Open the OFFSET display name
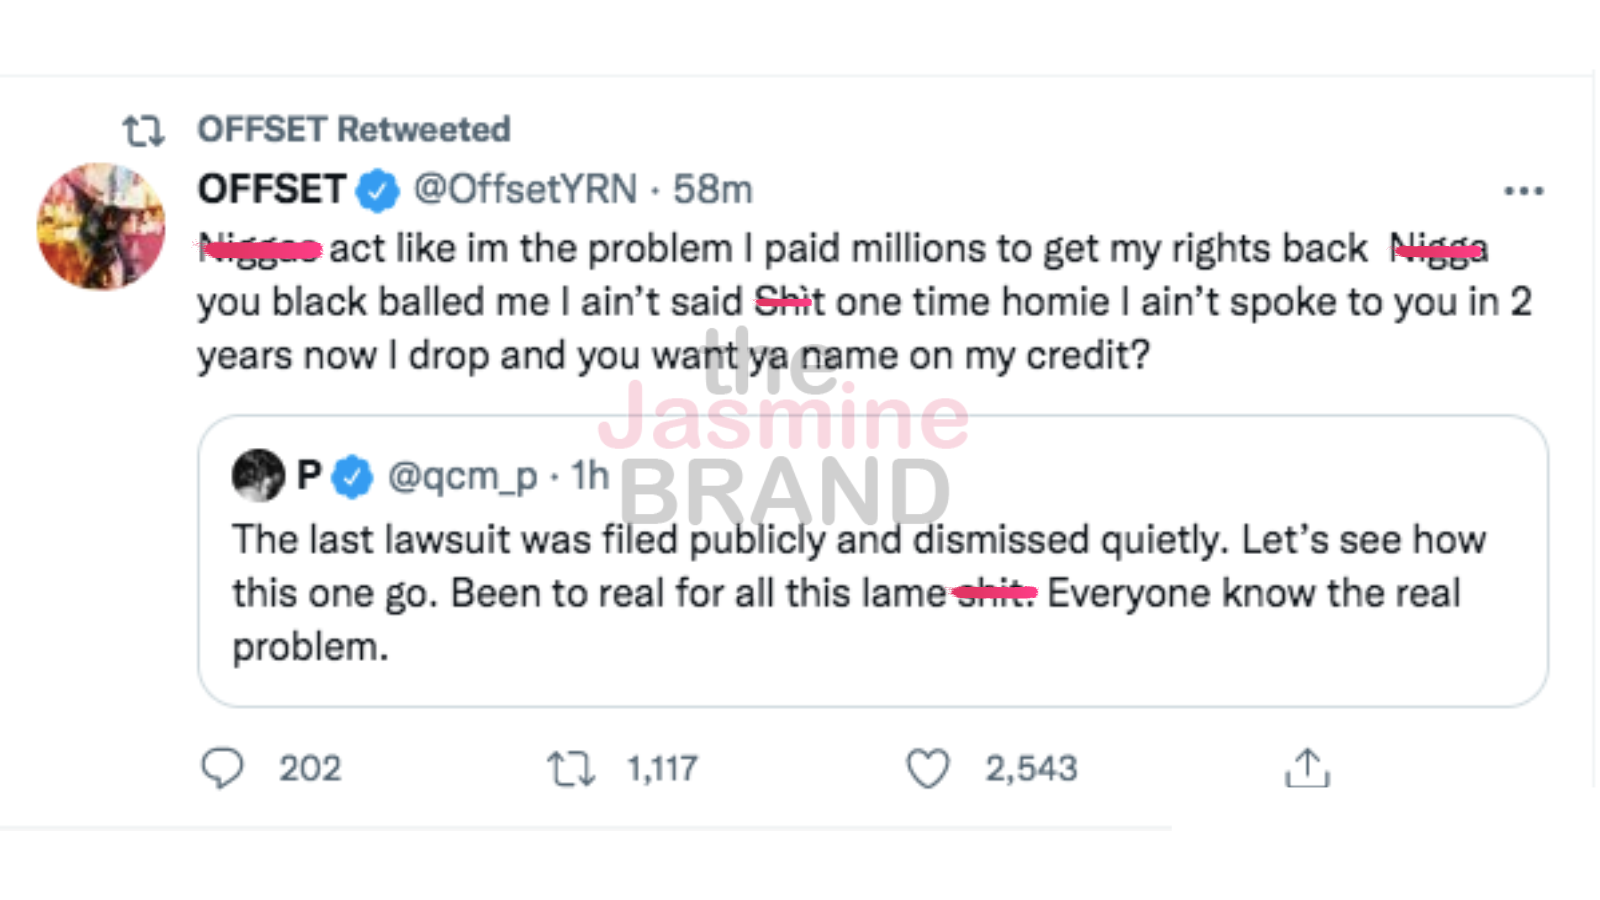Image resolution: width=1600 pixels, height=900 pixels. click(x=270, y=189)
